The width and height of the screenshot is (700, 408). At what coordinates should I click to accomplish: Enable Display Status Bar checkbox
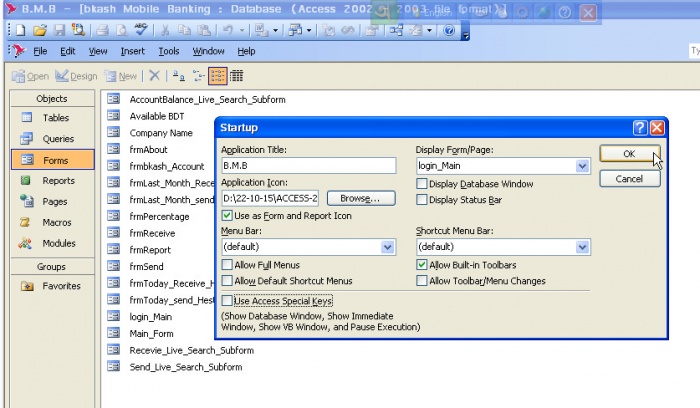421,200
